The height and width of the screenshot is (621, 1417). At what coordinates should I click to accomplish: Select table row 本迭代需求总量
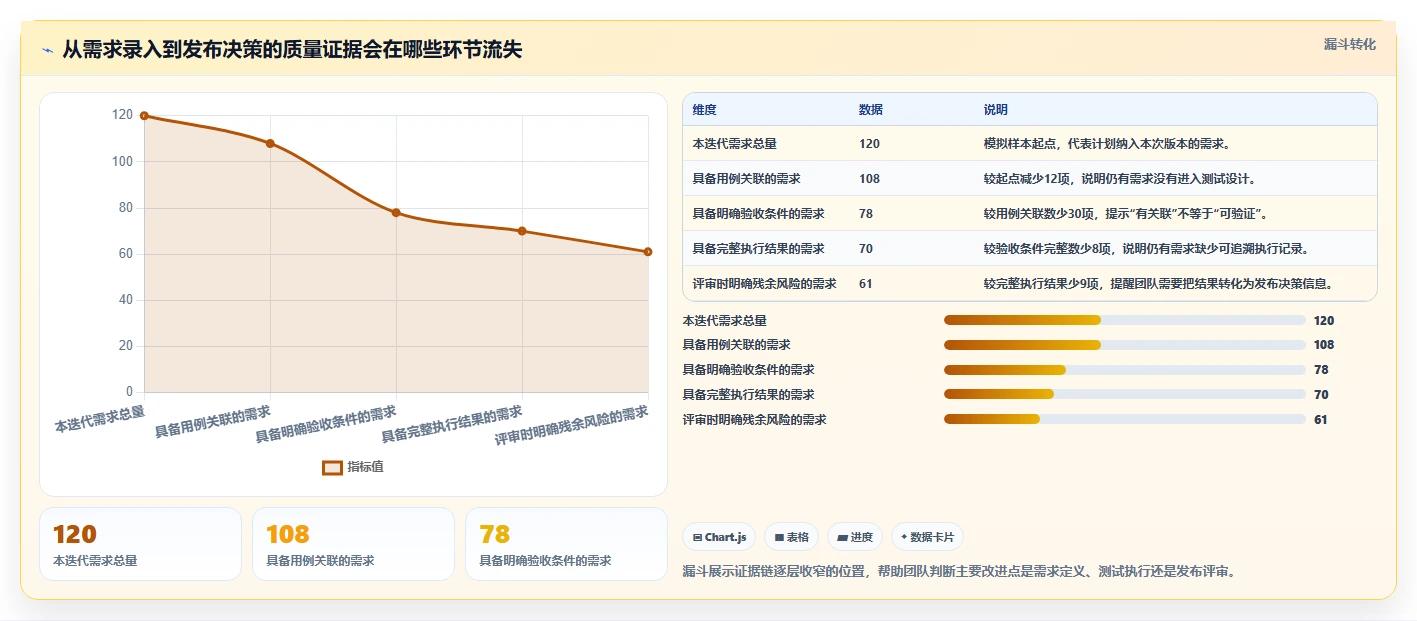coord(1029,143)
